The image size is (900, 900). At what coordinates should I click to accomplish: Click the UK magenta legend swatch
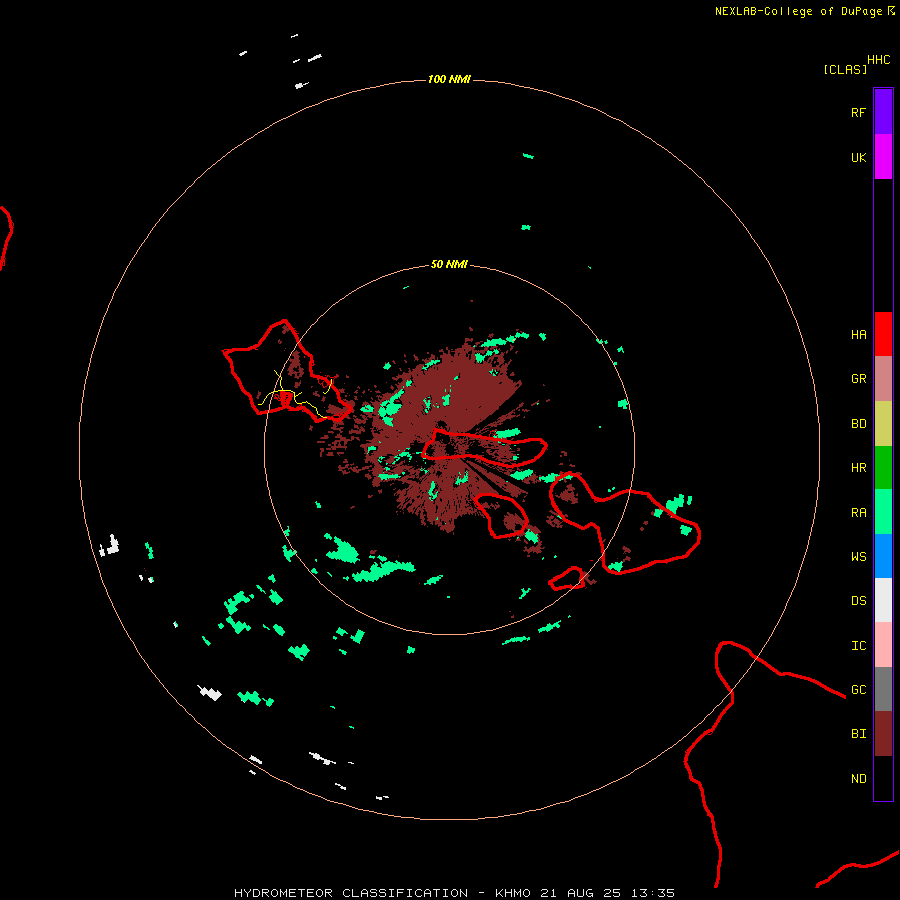coord(883,157)
